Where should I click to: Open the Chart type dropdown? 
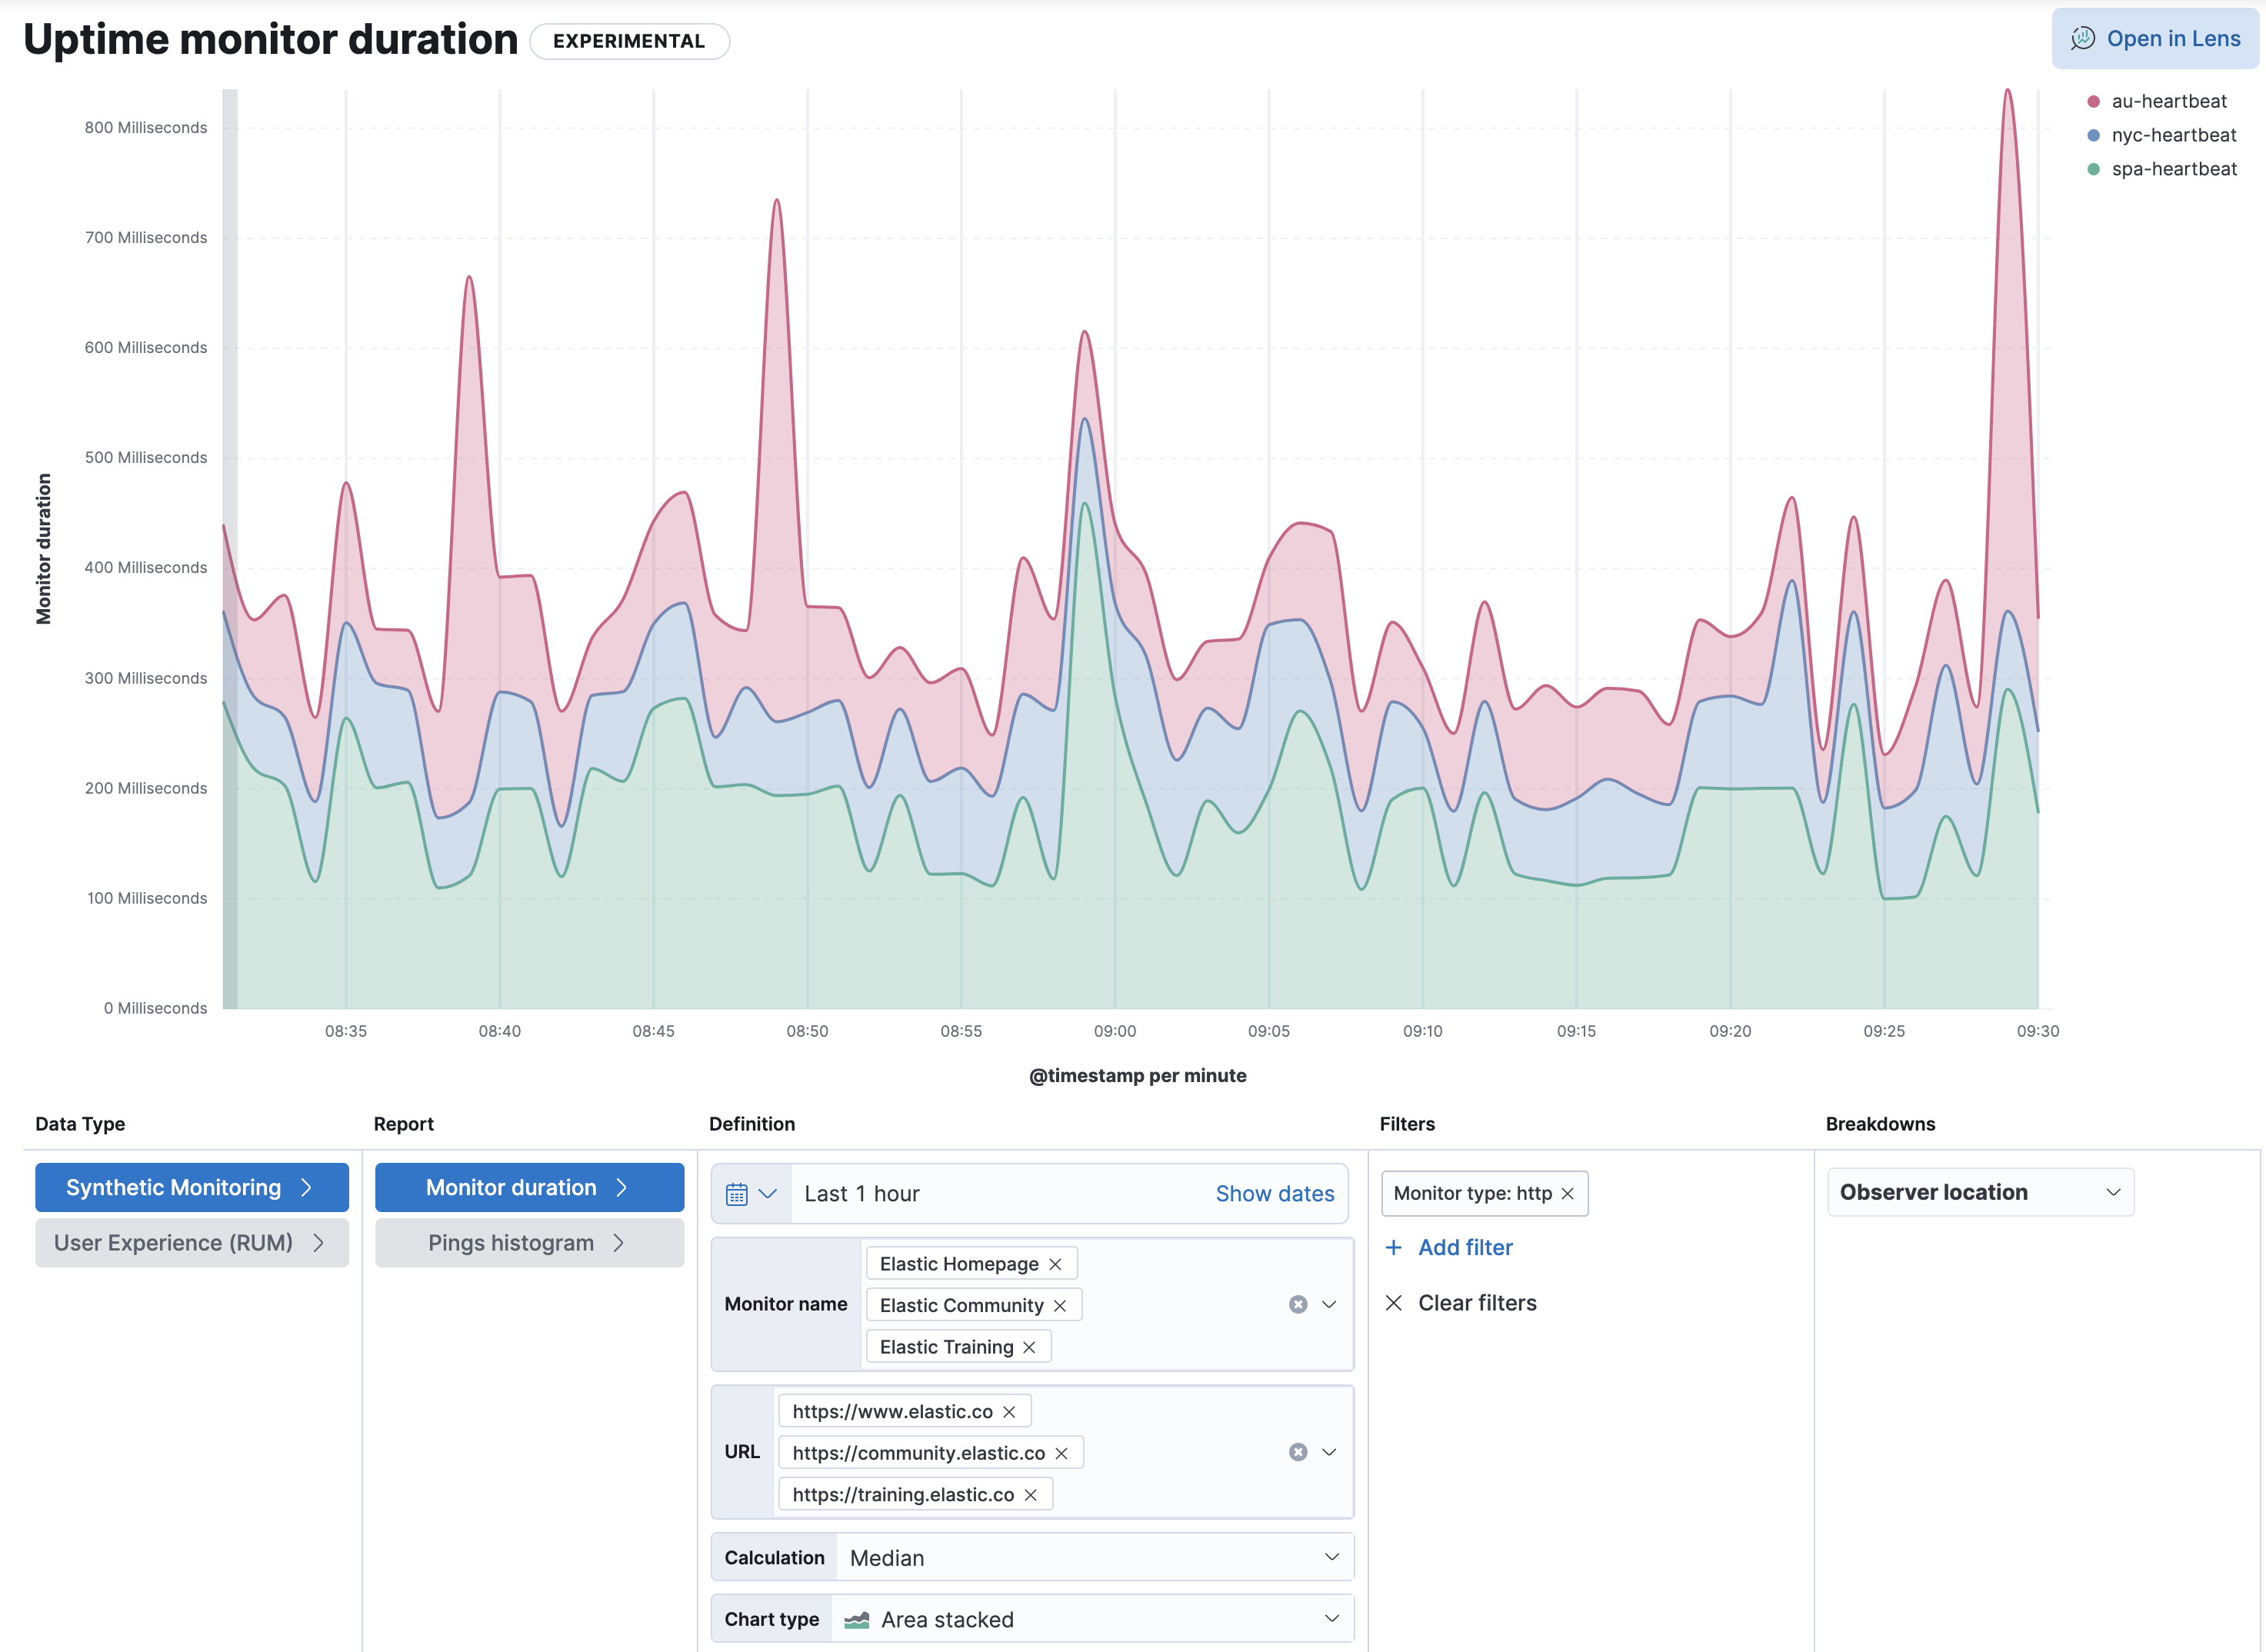(x=1094, y=1619)
